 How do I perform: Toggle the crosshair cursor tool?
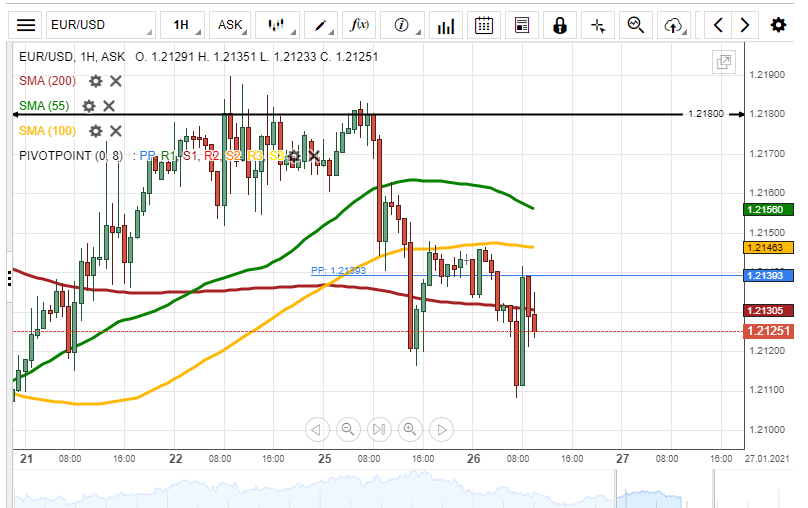point(598,25)
